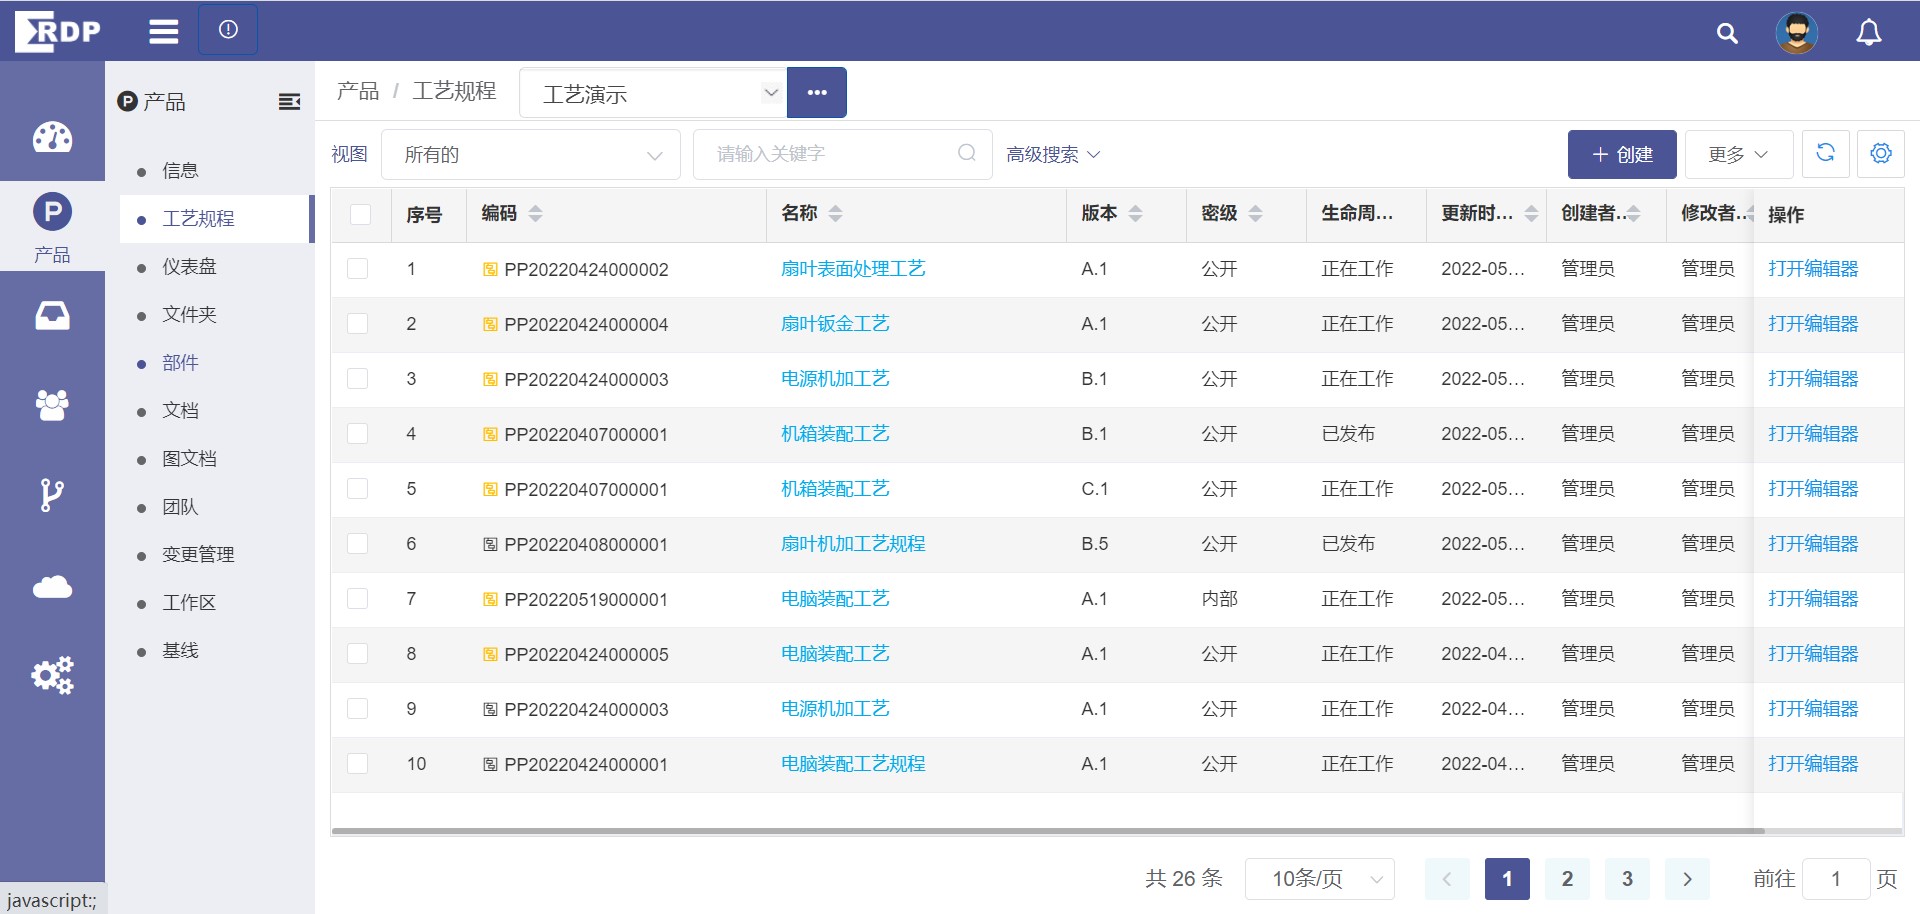The width and height of the screenshot is (1920, 914).
Task: Select the checkbox on row 6 扇叶机加工艺规程
Action: [x=358, y=543]
